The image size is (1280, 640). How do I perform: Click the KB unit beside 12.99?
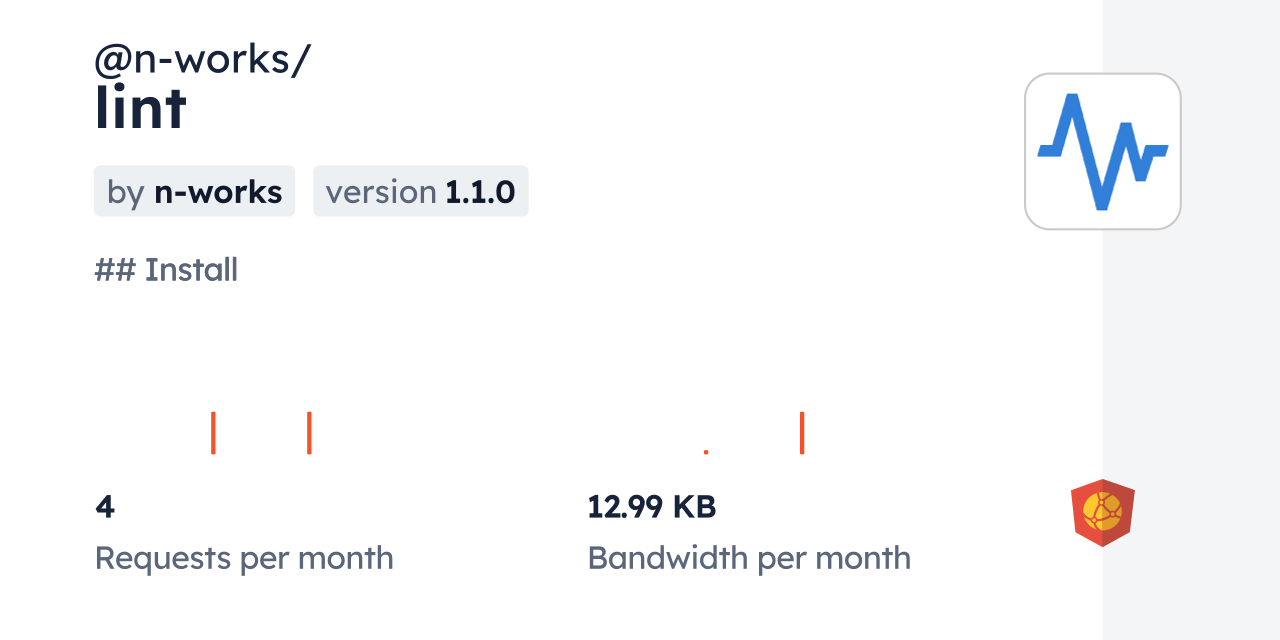point(694,507)
